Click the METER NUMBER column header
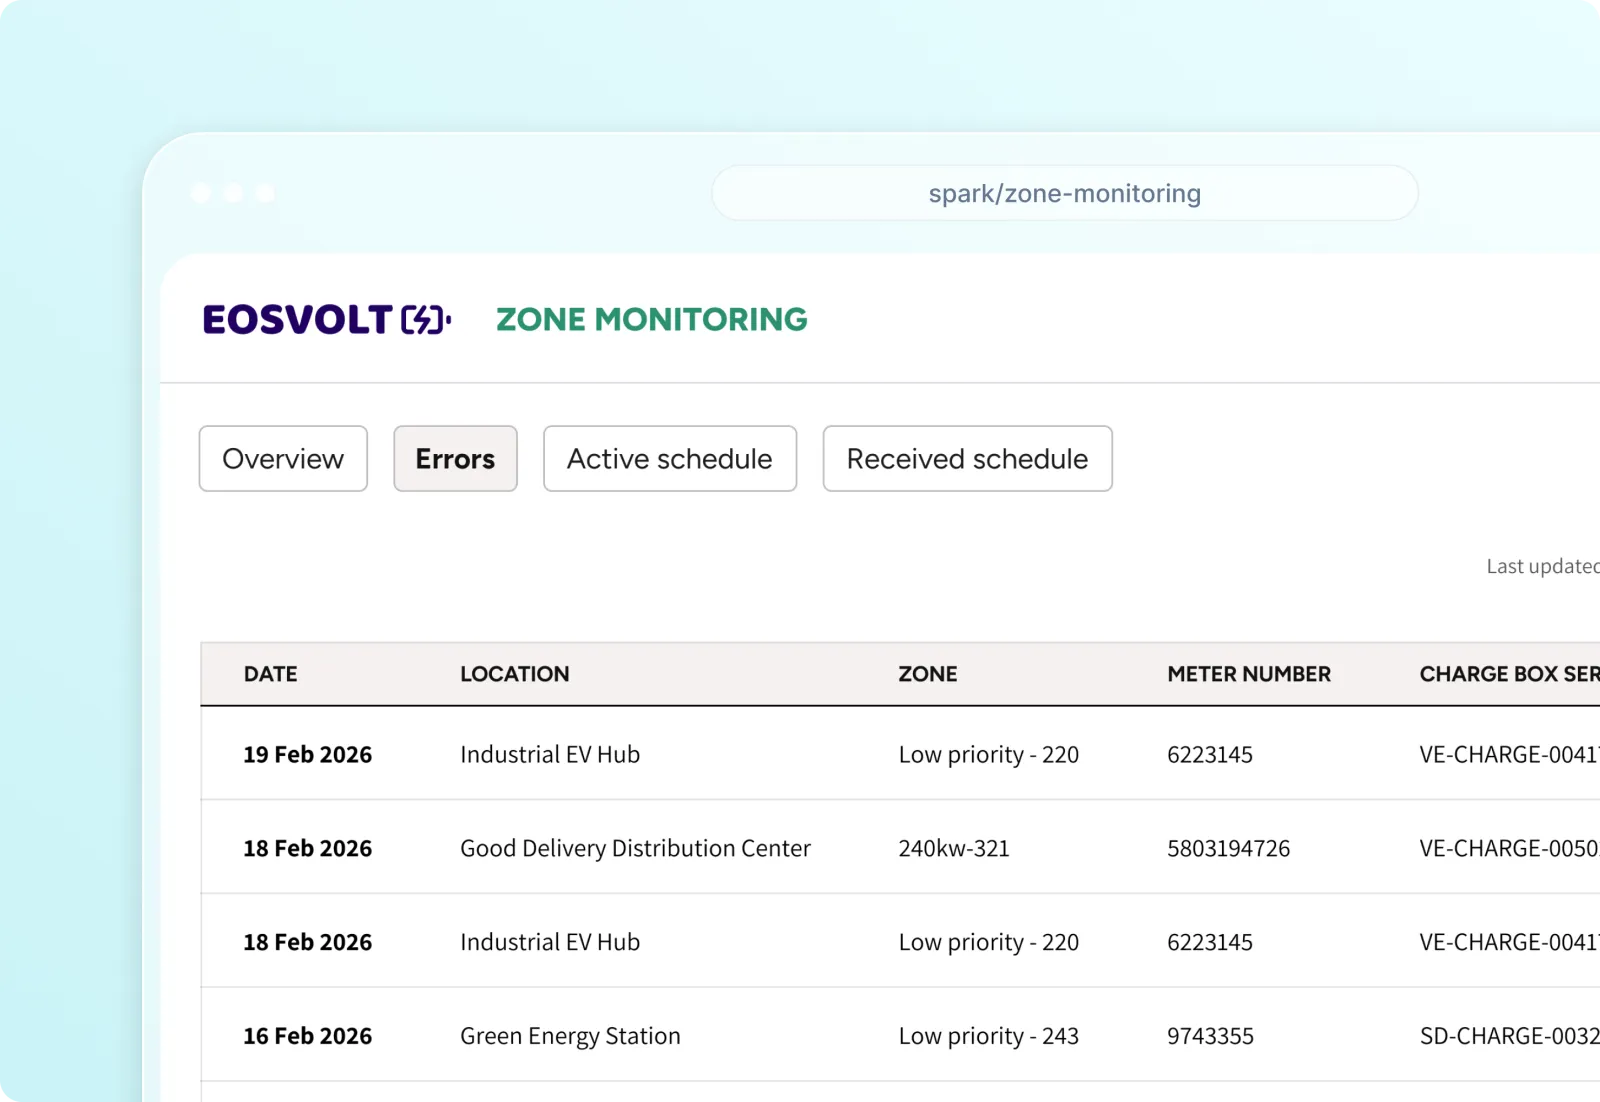Viewport: 1600px width, 1102px height. (x=1248, y=674)
